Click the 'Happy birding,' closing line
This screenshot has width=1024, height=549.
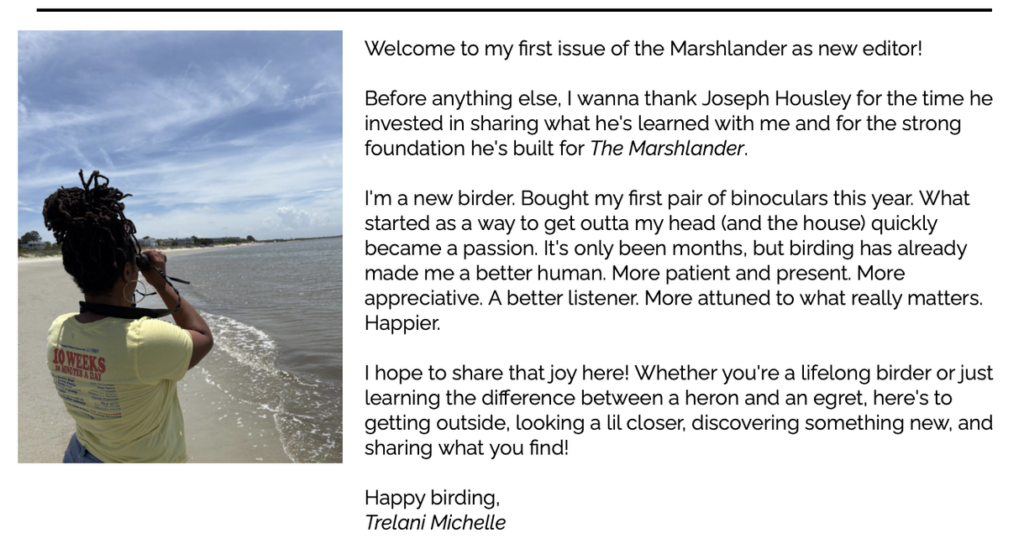(x=432, y=497)
